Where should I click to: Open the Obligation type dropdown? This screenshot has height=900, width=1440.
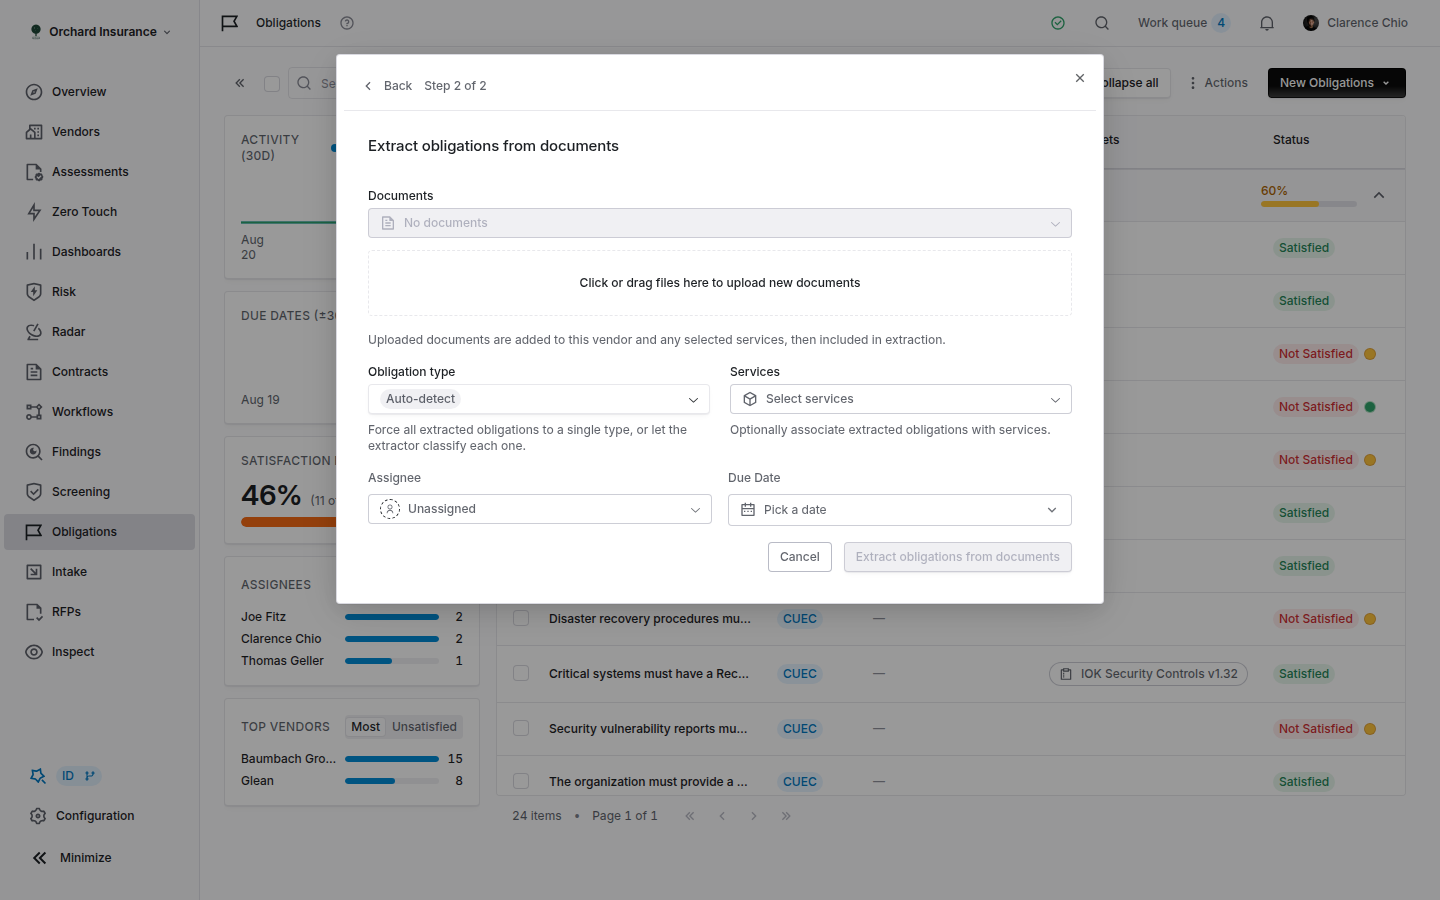click(x=539, y=399)
